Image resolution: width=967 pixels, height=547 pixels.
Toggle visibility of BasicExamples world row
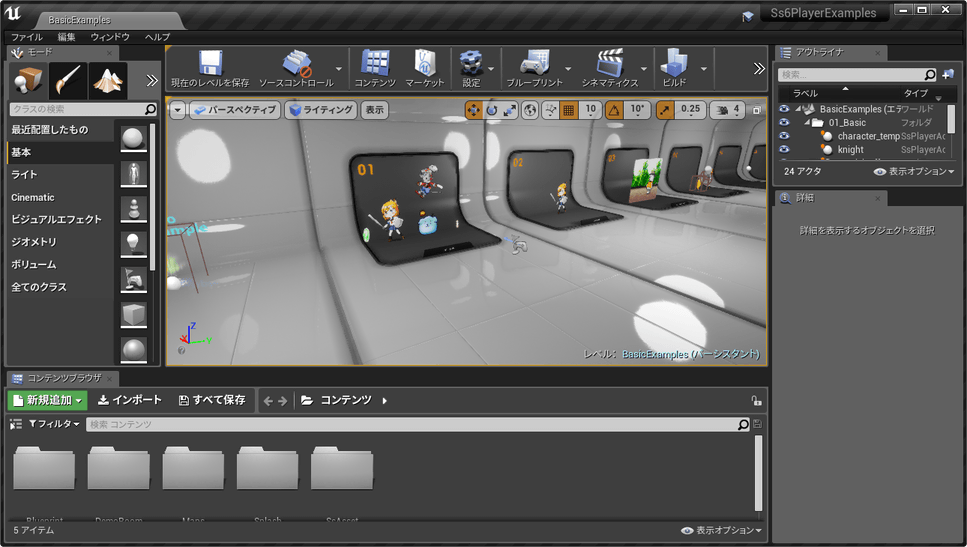click(784, 109)
